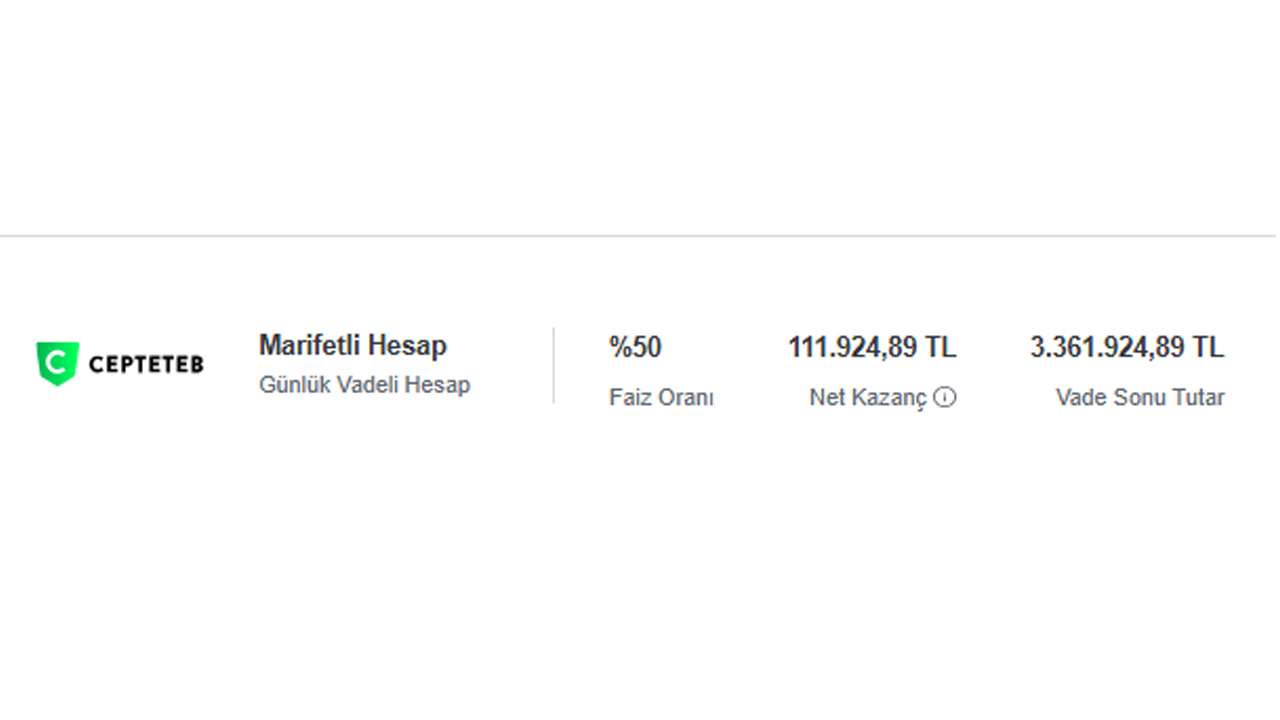Click the vertical divider beside Marifetli Hesap
This screenshot has width=1280, height=720.
click(x=553, y=365)
